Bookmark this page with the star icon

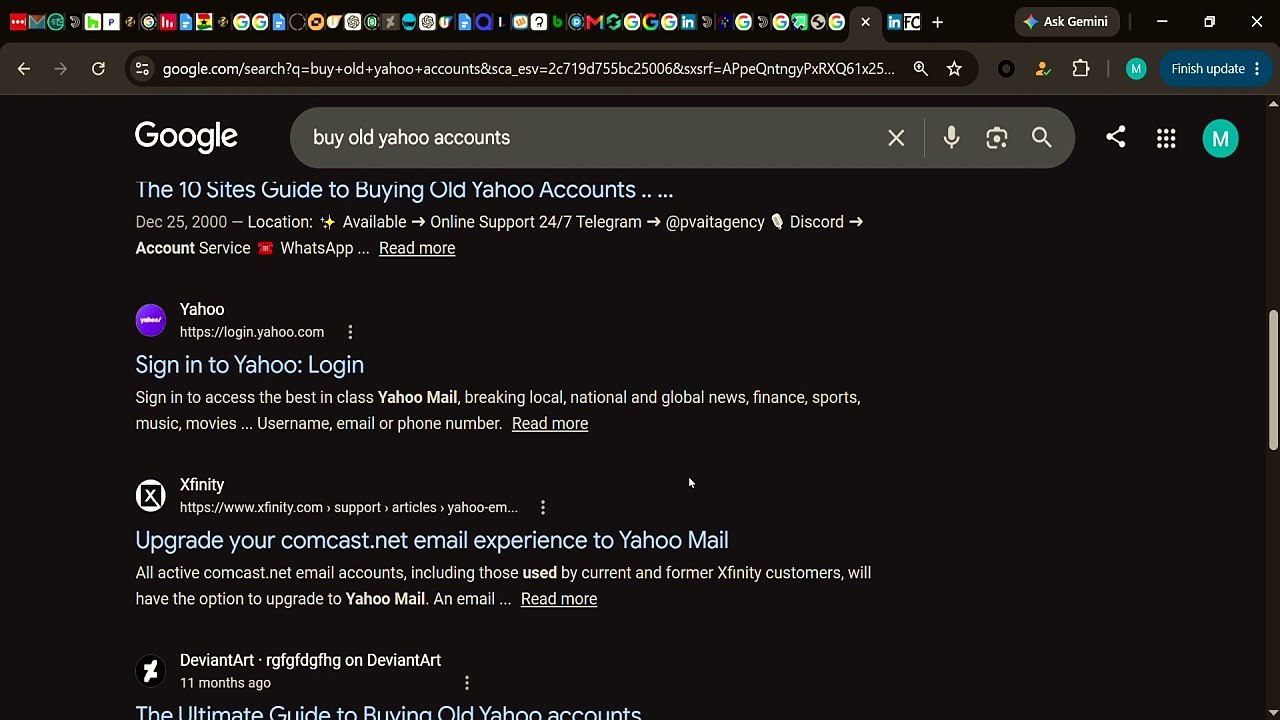[954, 69]
